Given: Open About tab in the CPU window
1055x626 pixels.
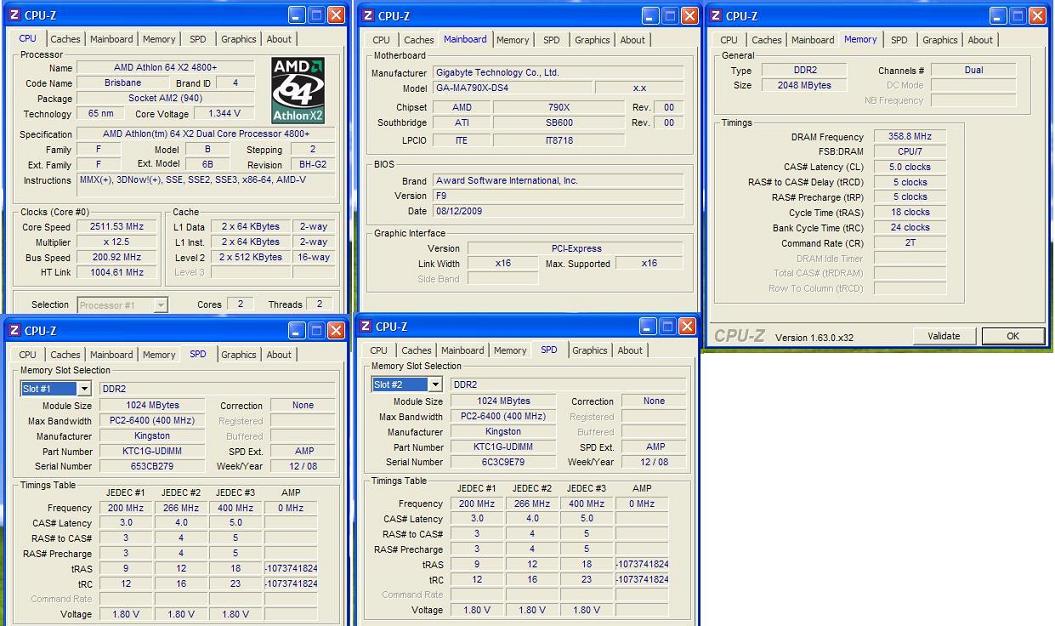Looking at the screenshot, I should 279,39.
